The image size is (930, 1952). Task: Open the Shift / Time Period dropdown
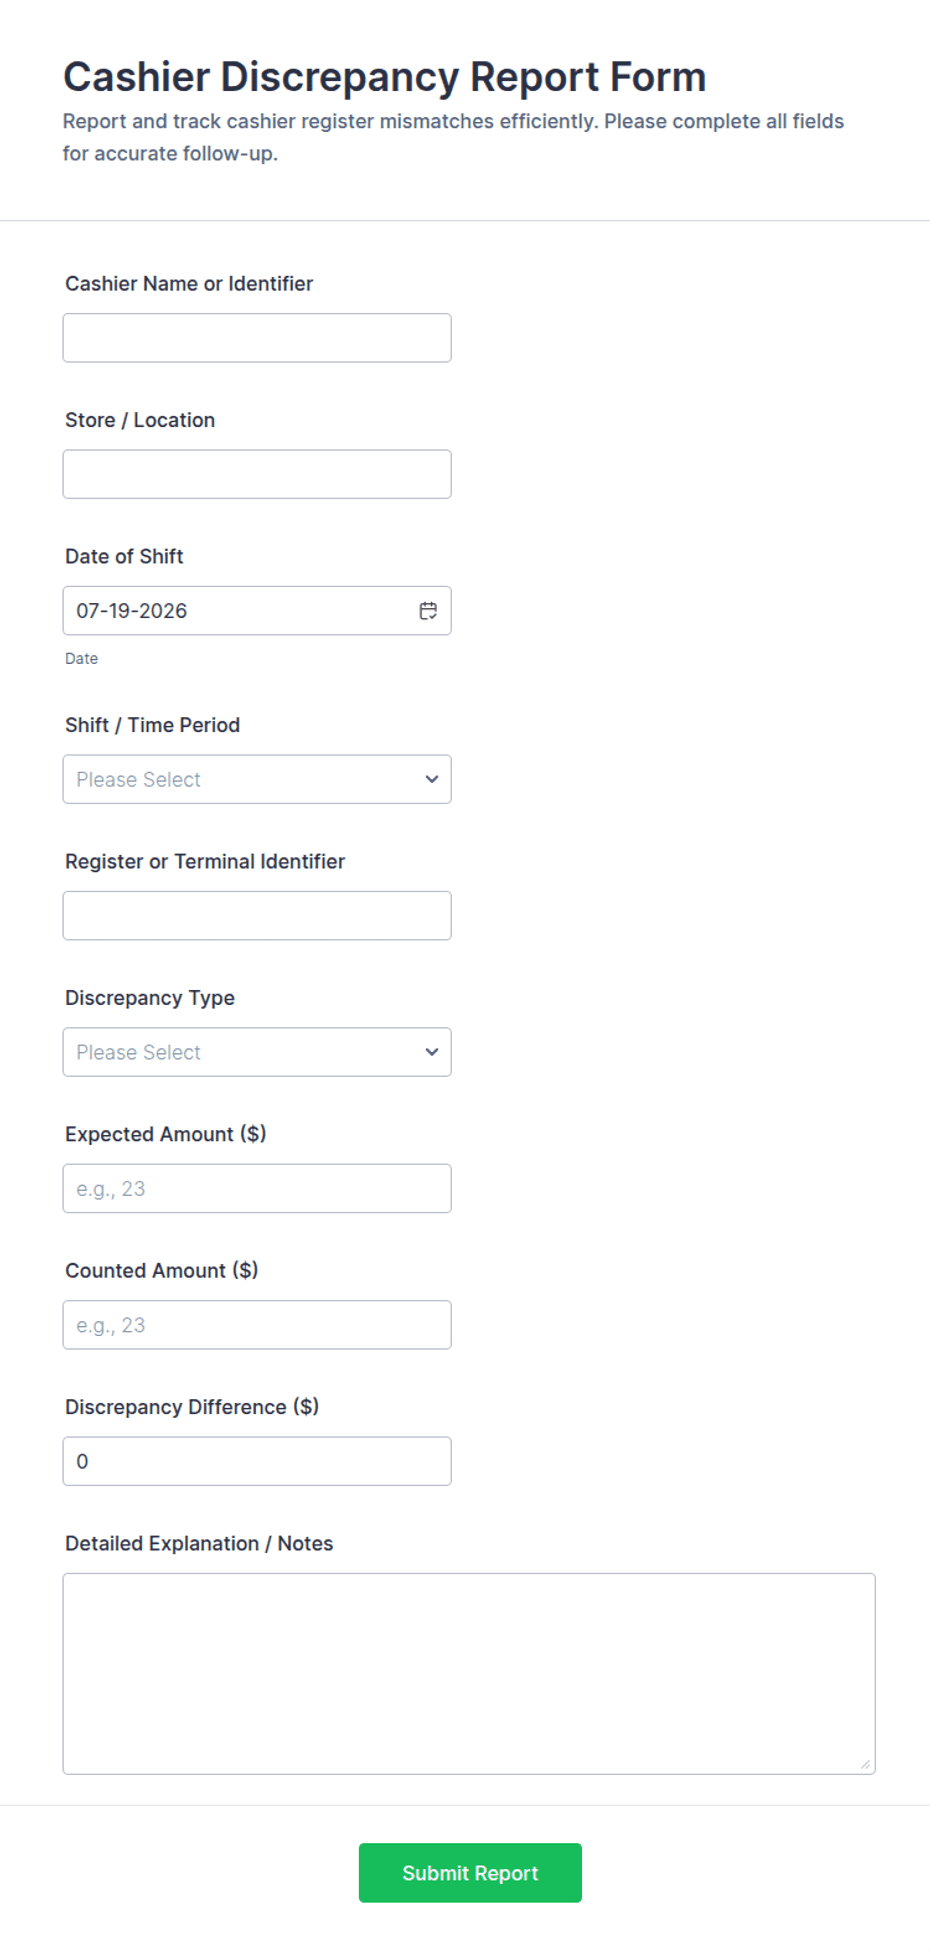click(257, 779)
